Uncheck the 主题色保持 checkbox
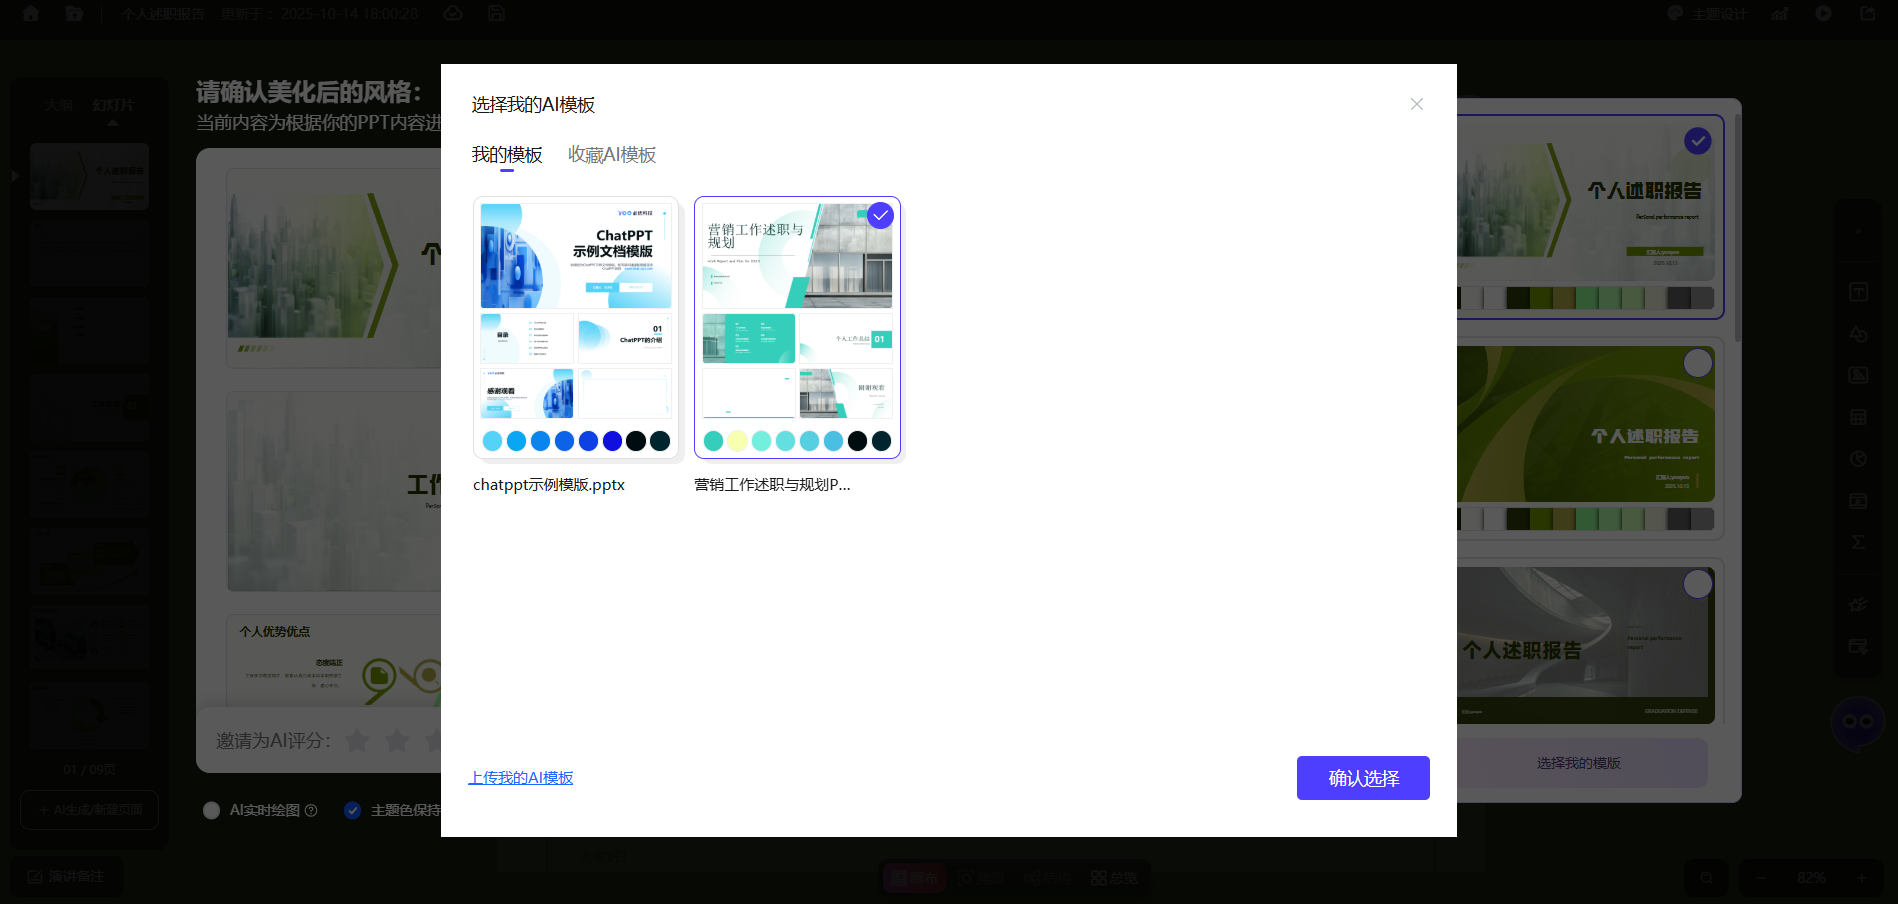This screenshot has width=1898, height=904. point(352,811)
